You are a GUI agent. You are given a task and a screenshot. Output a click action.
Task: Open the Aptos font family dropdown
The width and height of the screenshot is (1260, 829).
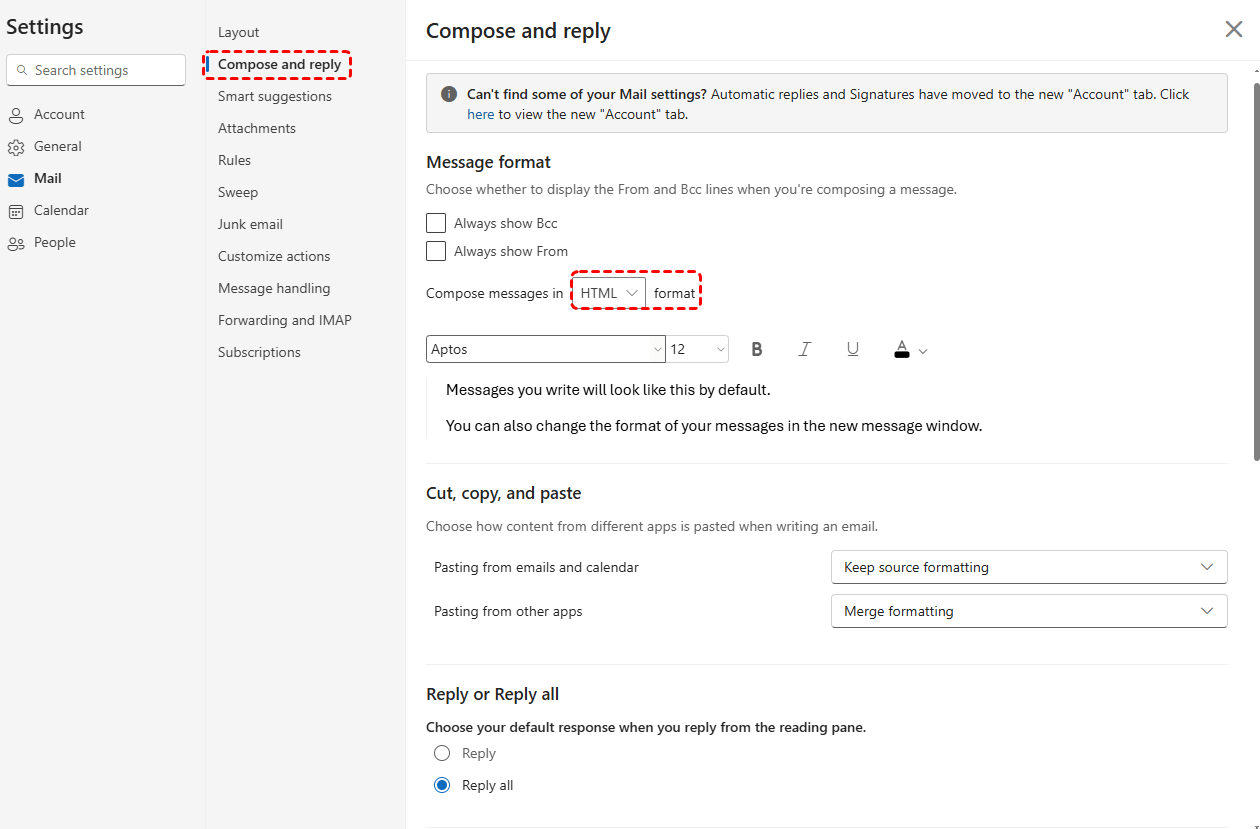click(x=546, y=349)
